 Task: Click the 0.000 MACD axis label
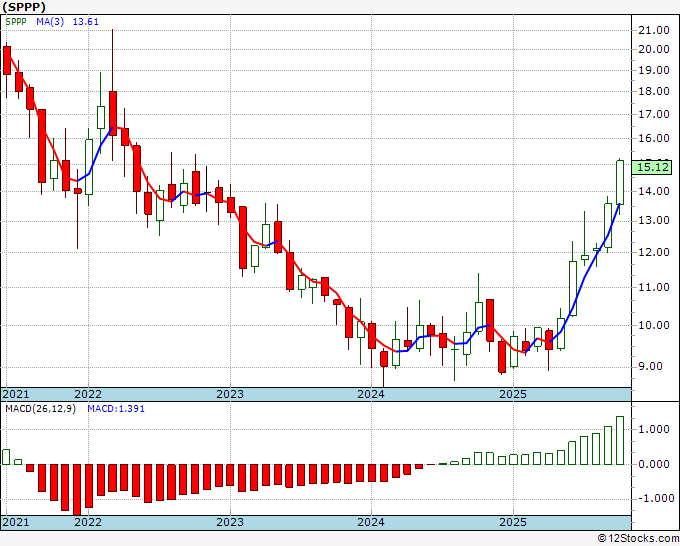click(x=654, y=464)
